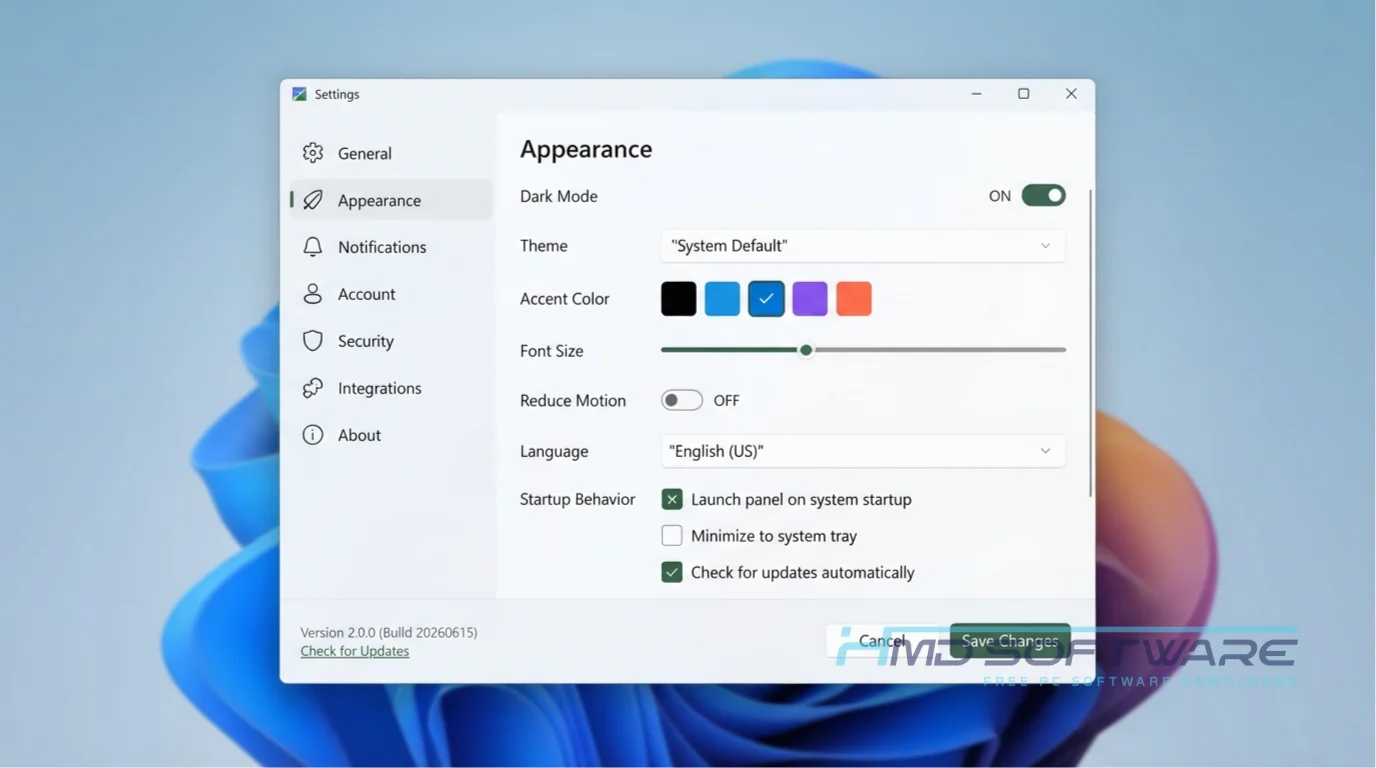This screenshot has height=768, width=1376.
Task: Select the Appearance sidebar item
Action: (x=391, y=200)
